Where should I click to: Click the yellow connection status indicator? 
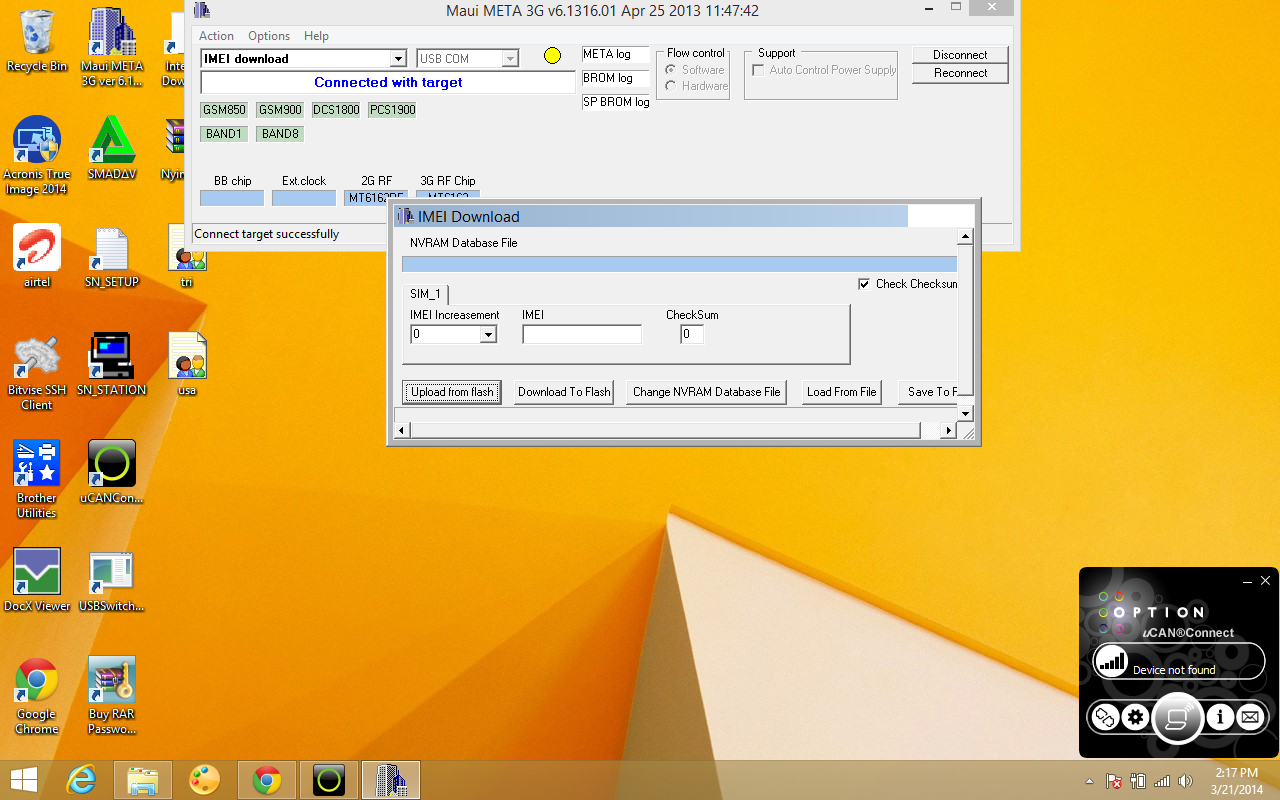click(552, 56)
